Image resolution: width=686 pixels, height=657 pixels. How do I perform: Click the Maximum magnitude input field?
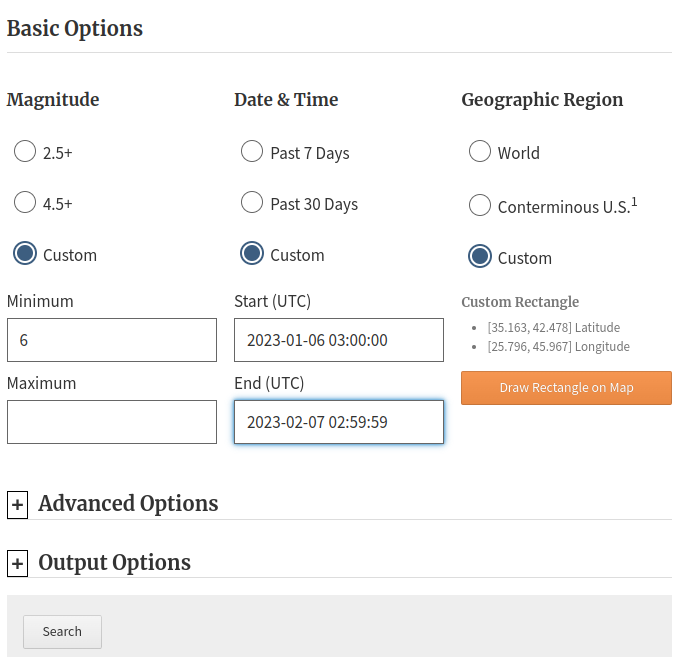pyautogui.click(x=112, y=422)
